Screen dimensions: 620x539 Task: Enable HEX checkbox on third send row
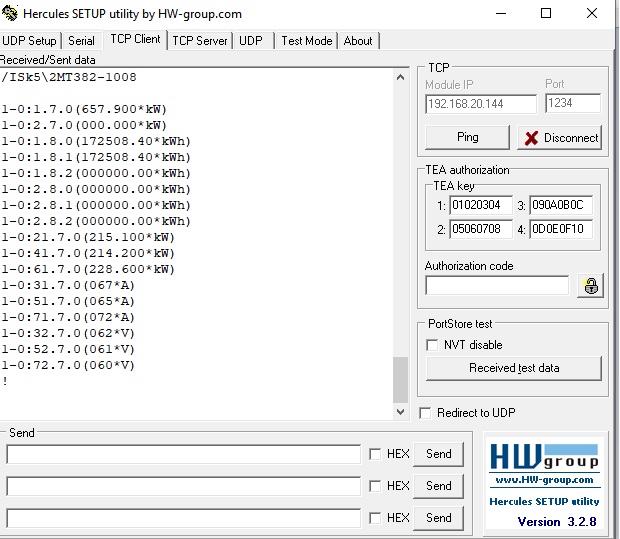pos(375,518)
